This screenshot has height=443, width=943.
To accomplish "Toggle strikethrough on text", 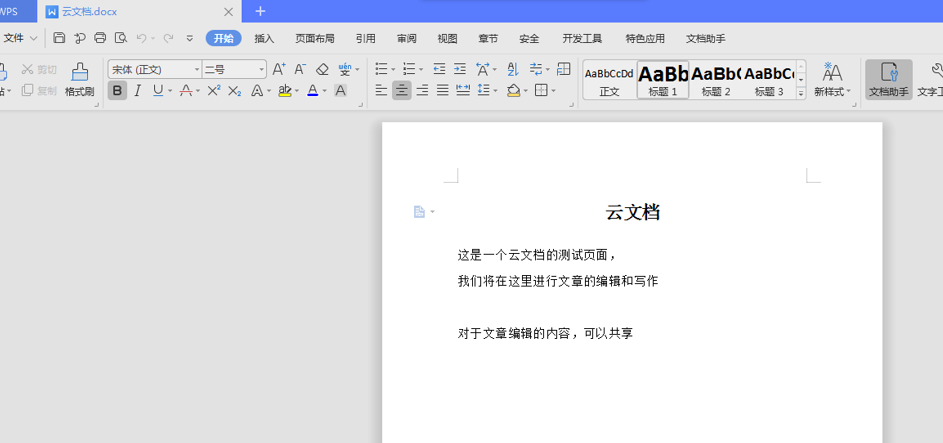I will (x=186, y=91).
